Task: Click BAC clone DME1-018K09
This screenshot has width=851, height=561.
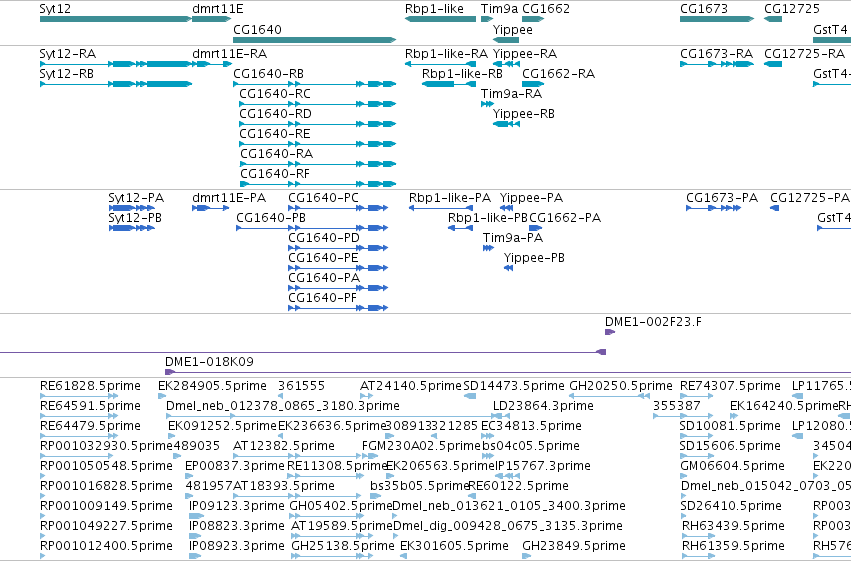Action: coord(508,372)
